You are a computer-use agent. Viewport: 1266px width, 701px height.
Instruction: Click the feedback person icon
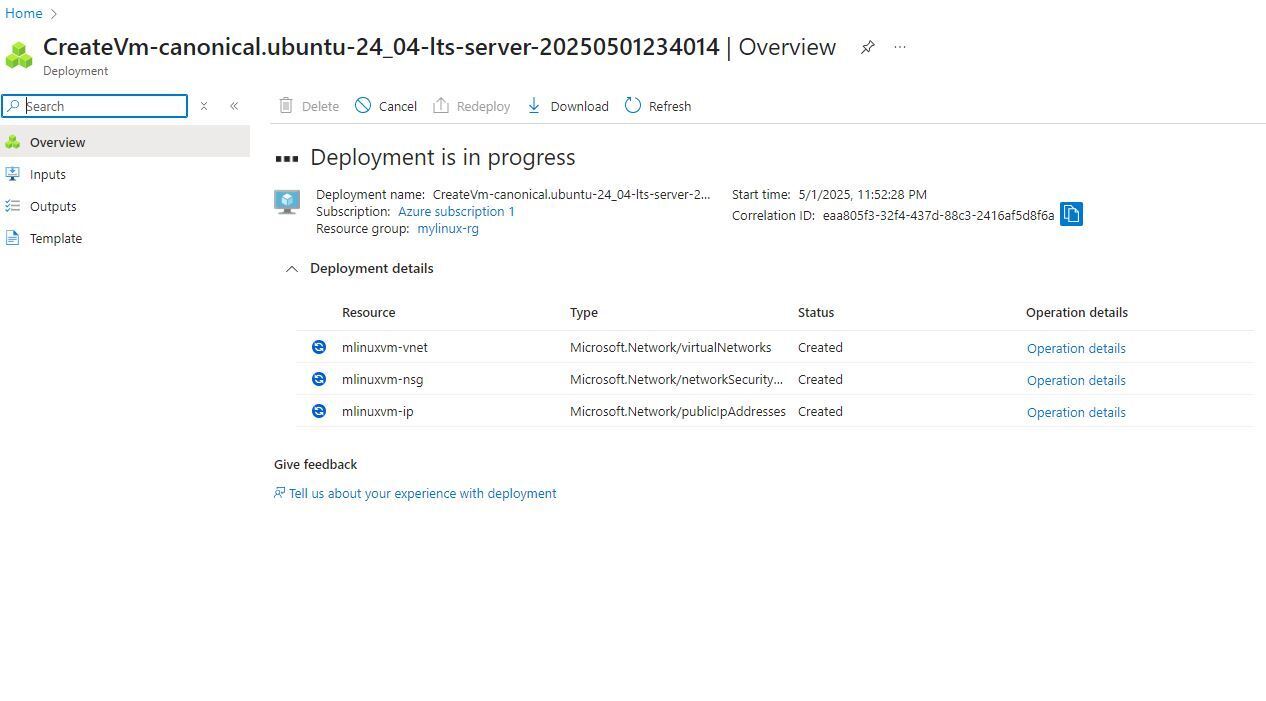[280, 493]
